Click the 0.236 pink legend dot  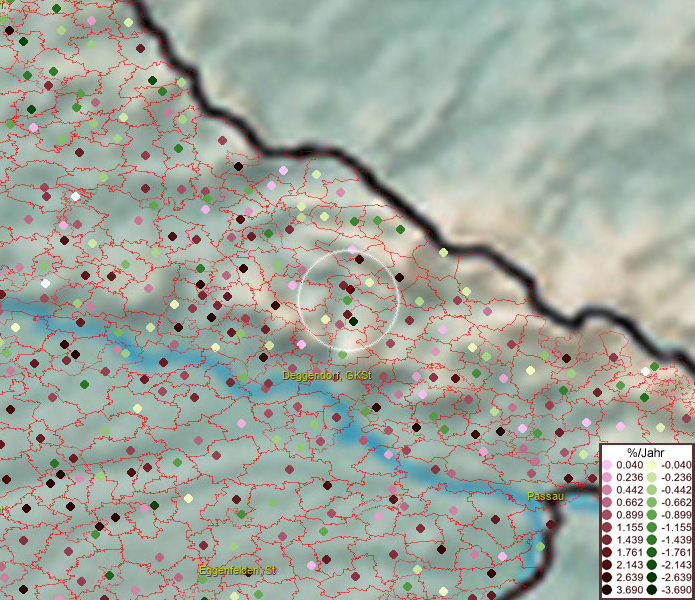(x=607, y=477)
